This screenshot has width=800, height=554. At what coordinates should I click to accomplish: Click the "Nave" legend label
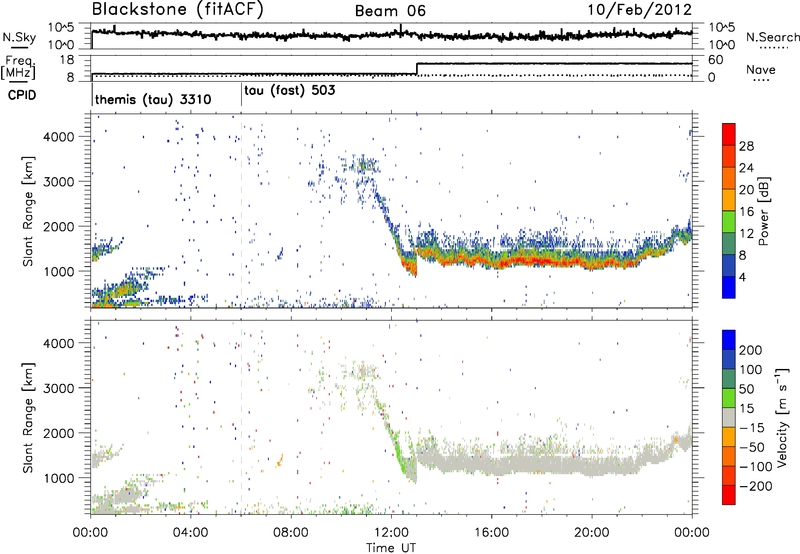[x=761, y=69]
